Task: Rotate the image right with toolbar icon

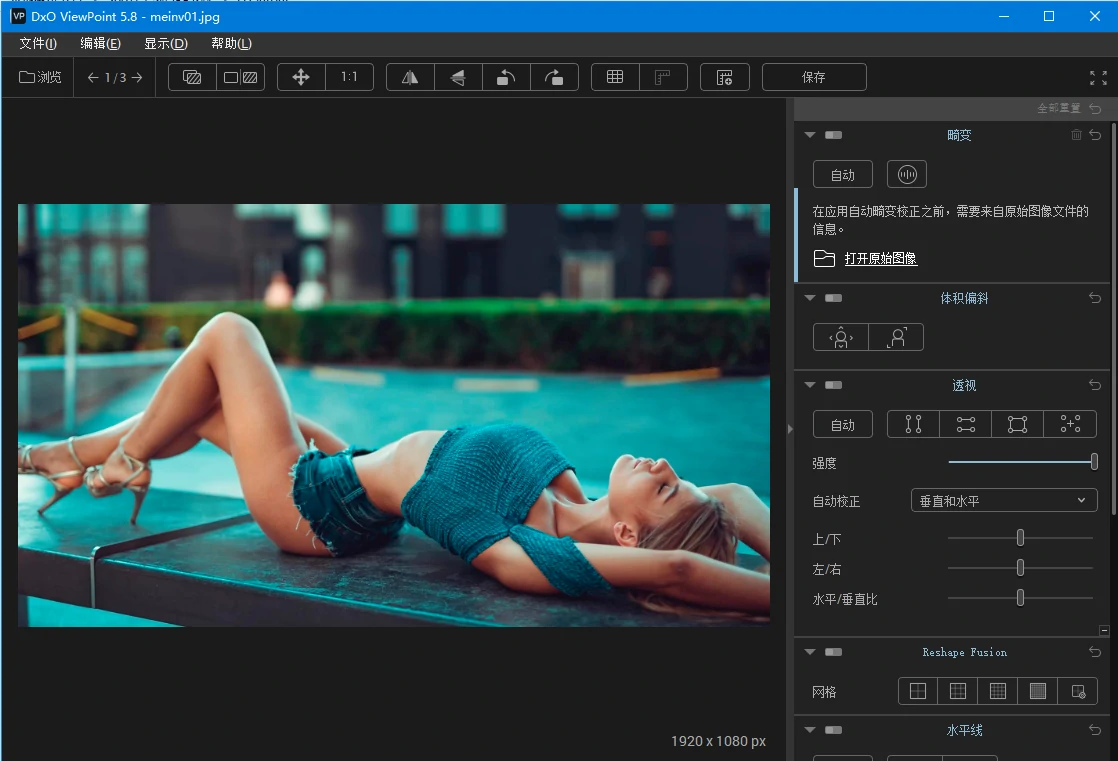Action: 554,78
